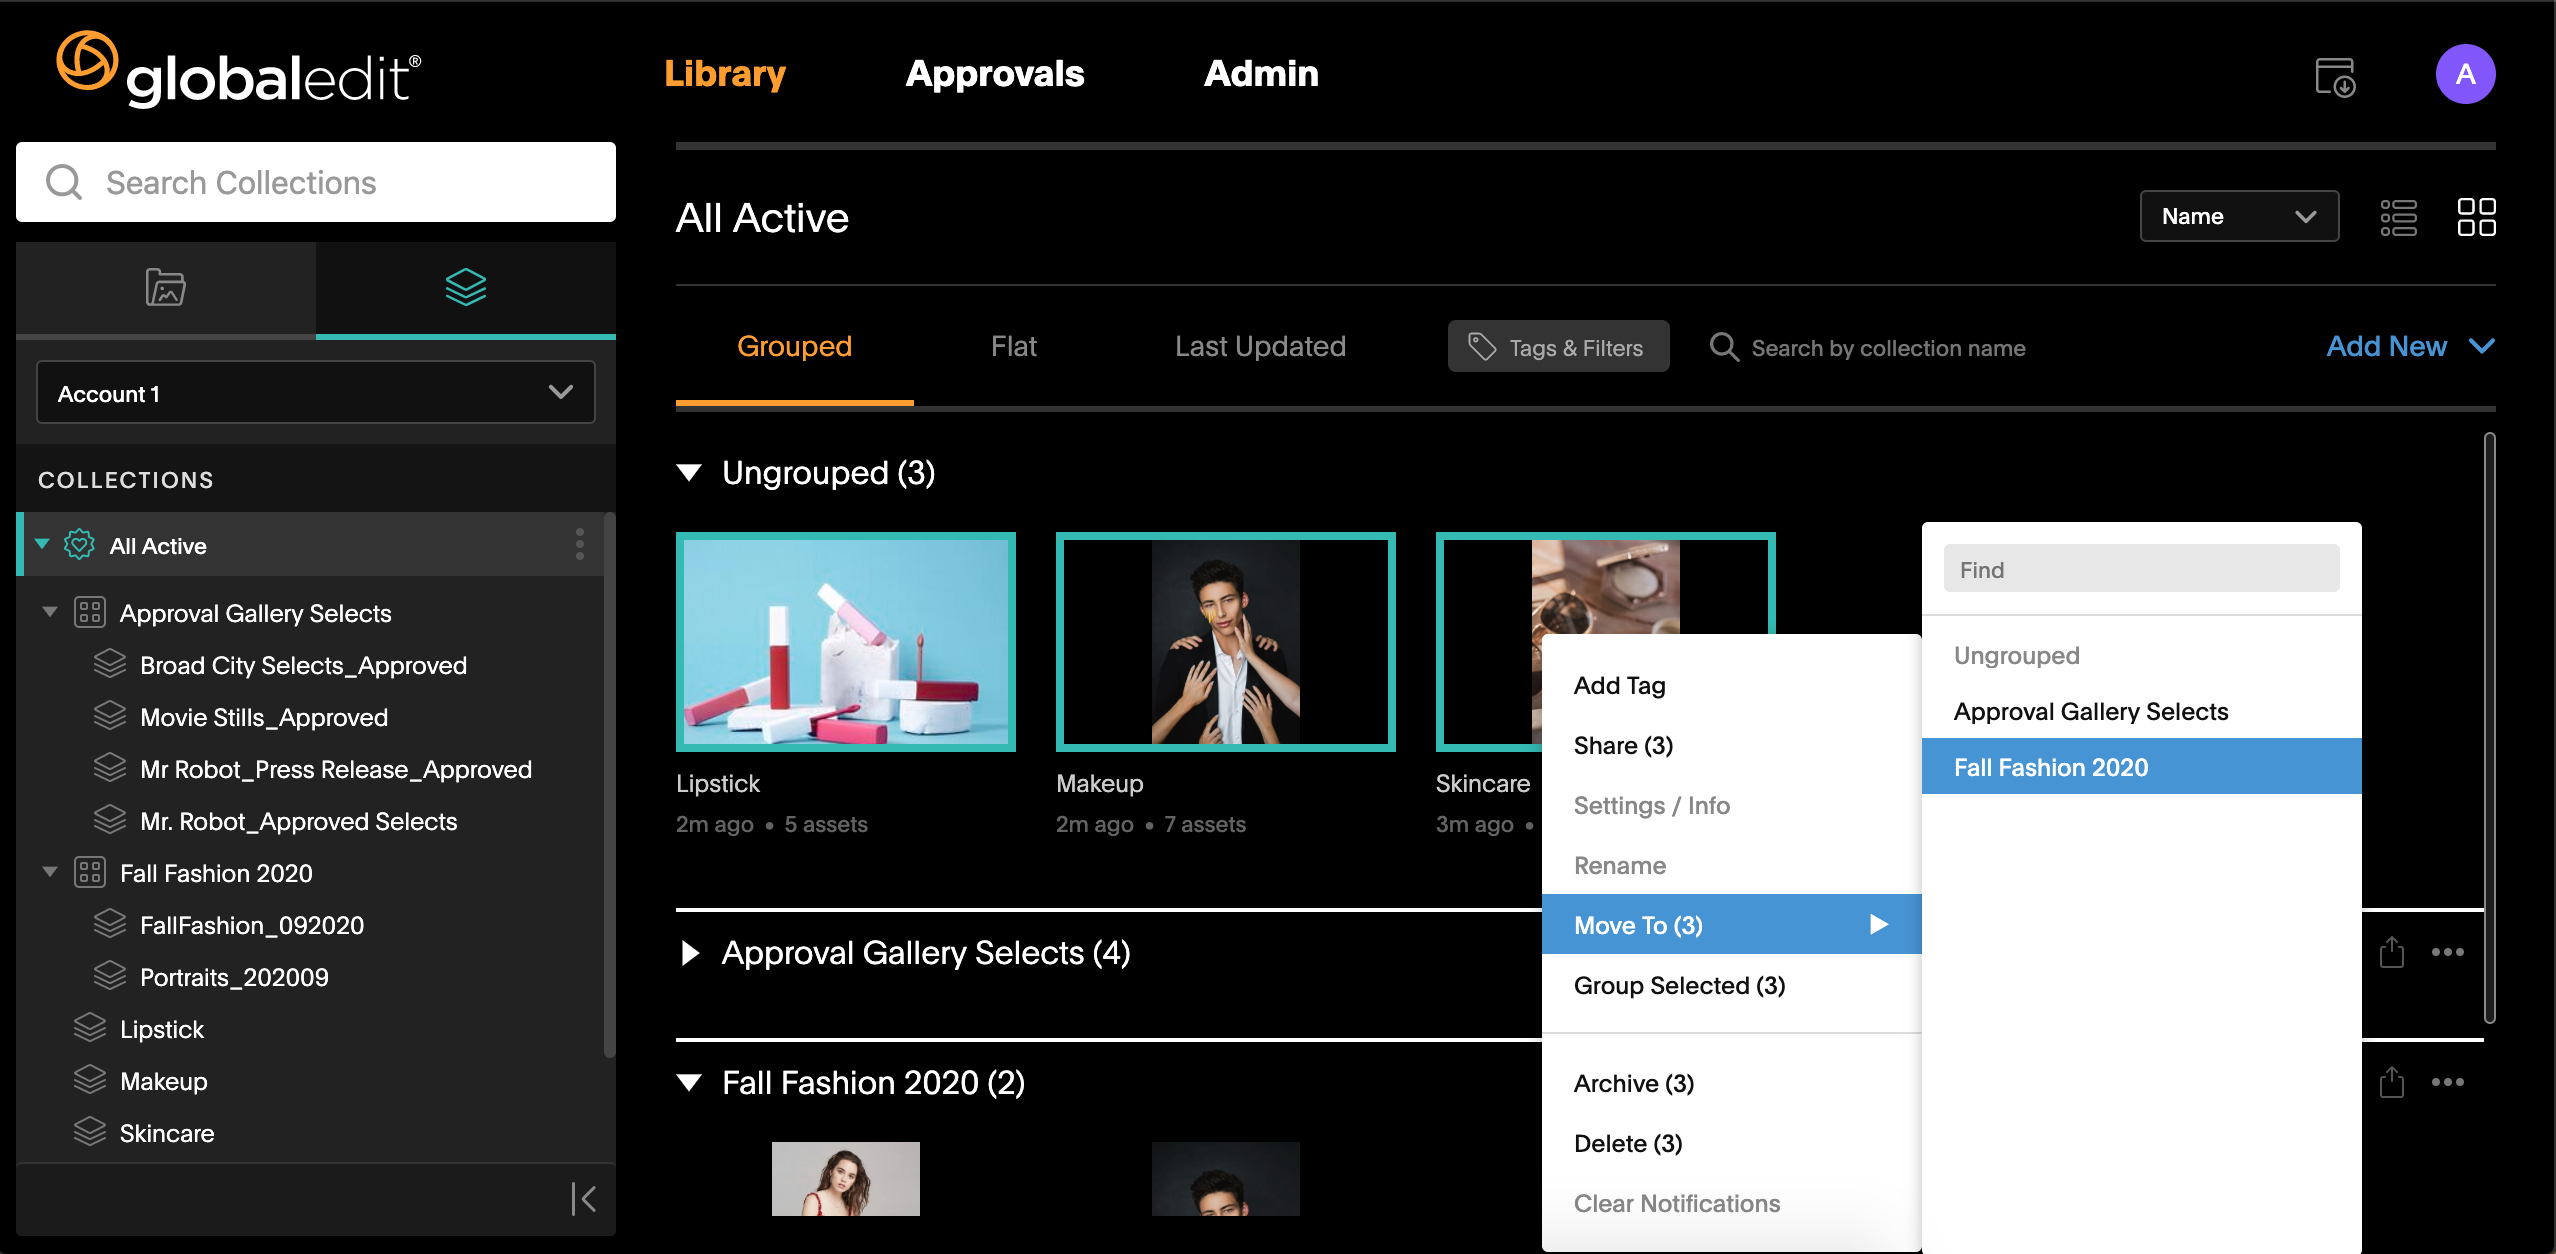Screen dimensions: 2556x1254
Task: Click the Fall Fashion 2020 group icon
Action: point(90,873)
